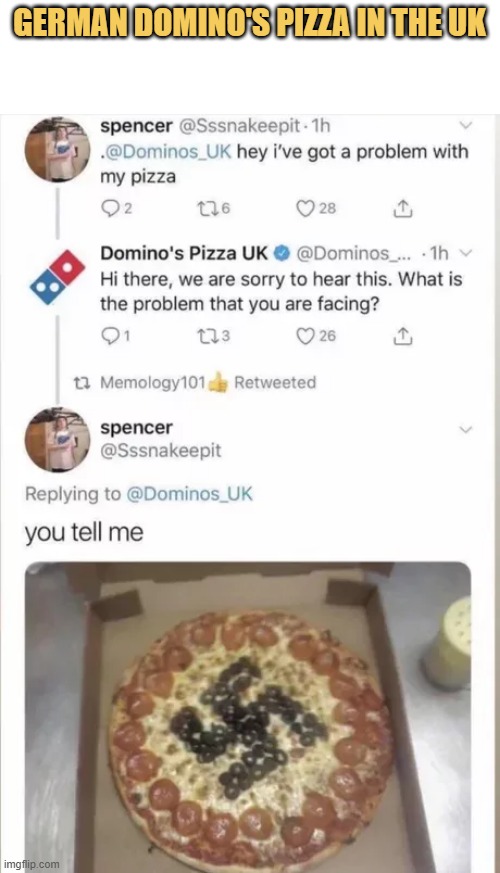The height and width of the screenshot is (873, 500).
Task: Like spencer's tweet showing 28 likes
Action: pyautogui.click(x=305, y=208)
